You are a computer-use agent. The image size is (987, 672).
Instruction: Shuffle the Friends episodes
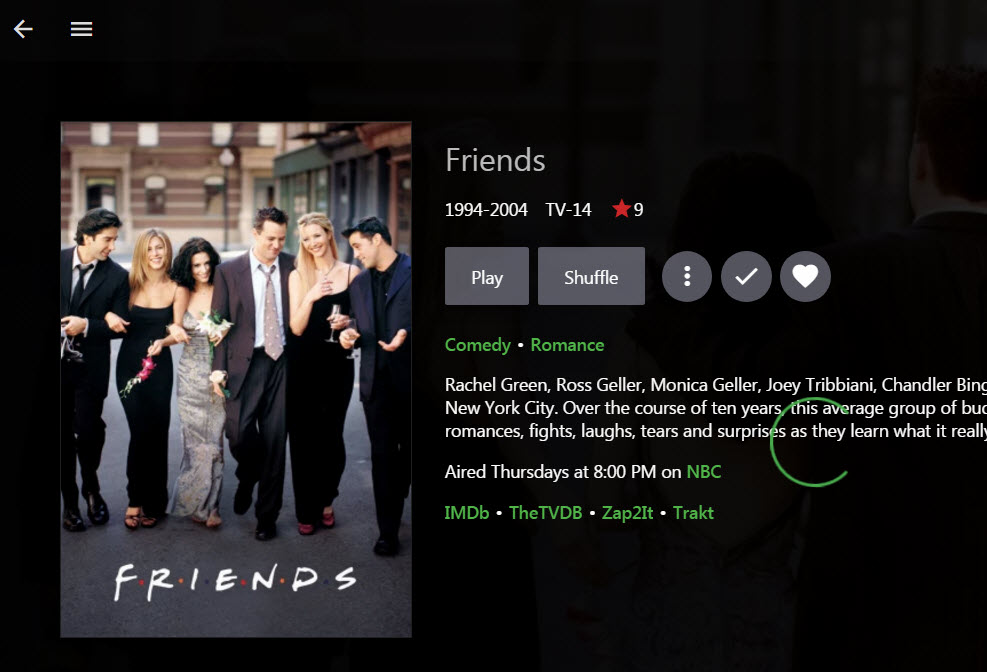pos(591,276)
